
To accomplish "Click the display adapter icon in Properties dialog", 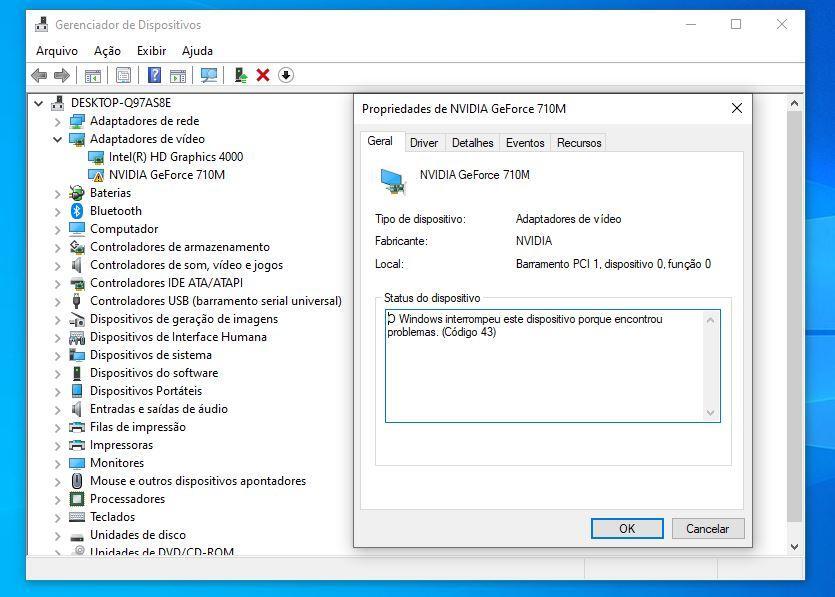I will (393, 182).
